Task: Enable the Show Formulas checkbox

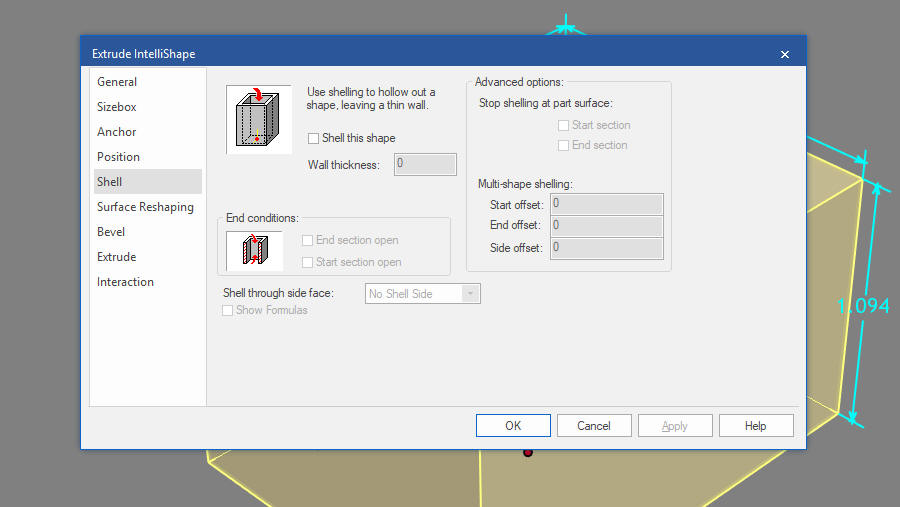Action: [228, 311]
